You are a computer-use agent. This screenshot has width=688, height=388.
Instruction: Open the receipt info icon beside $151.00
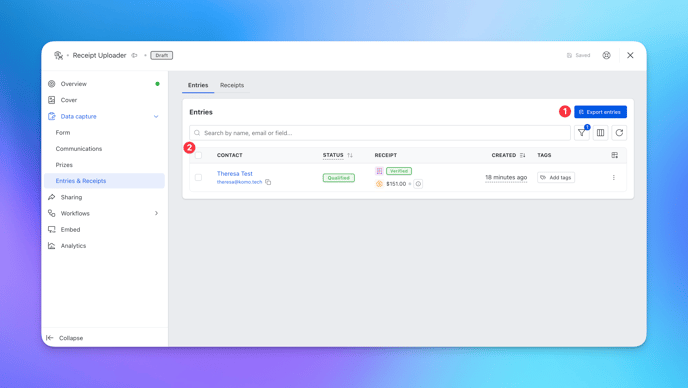pyautogui.click(x=418, y=184)
